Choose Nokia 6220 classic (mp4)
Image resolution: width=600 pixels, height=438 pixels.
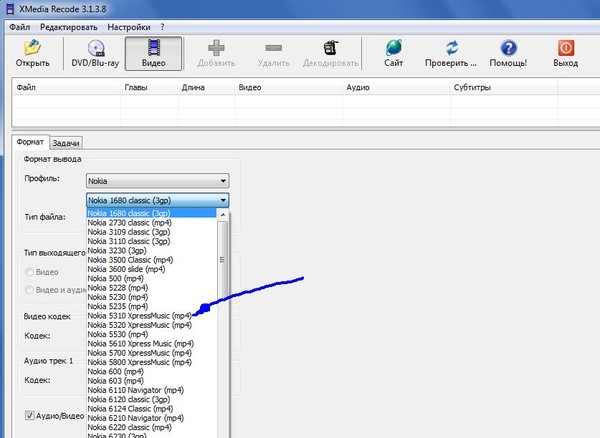(x=152, y=427)
